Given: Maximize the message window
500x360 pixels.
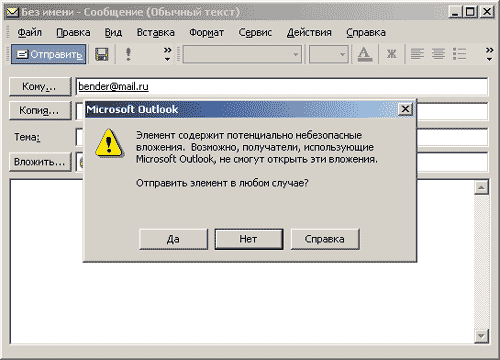Looking at the screenshot, I should coord(470,12).
